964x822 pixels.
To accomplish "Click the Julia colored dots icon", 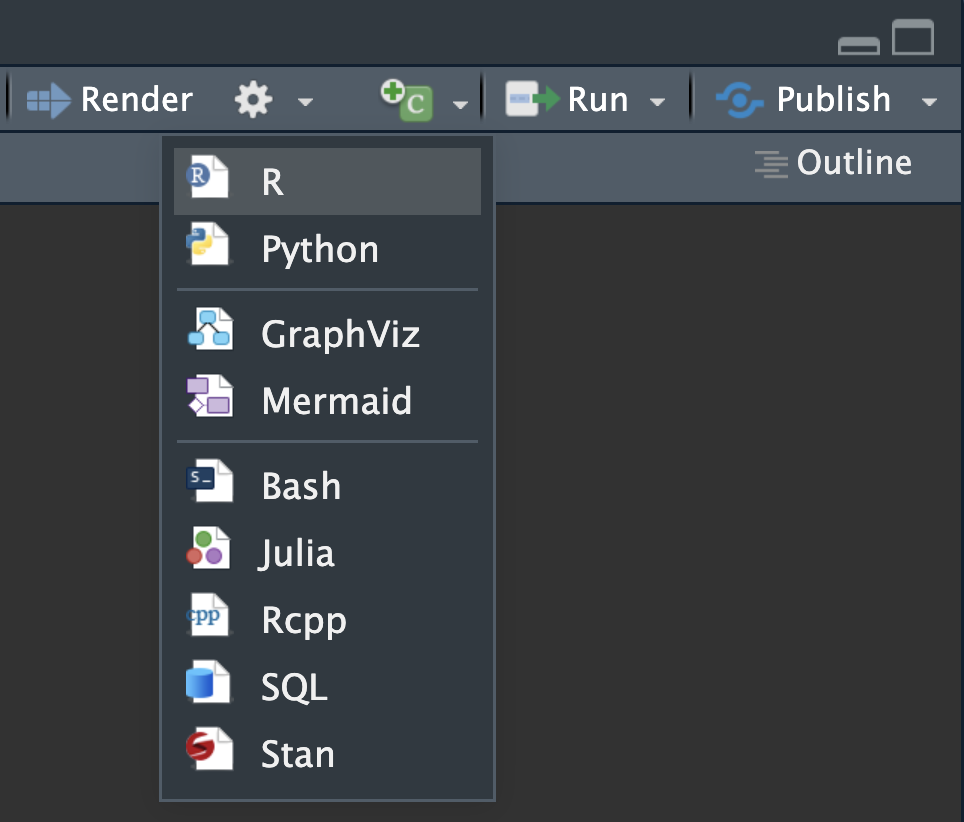I will [x=208, y=548].
